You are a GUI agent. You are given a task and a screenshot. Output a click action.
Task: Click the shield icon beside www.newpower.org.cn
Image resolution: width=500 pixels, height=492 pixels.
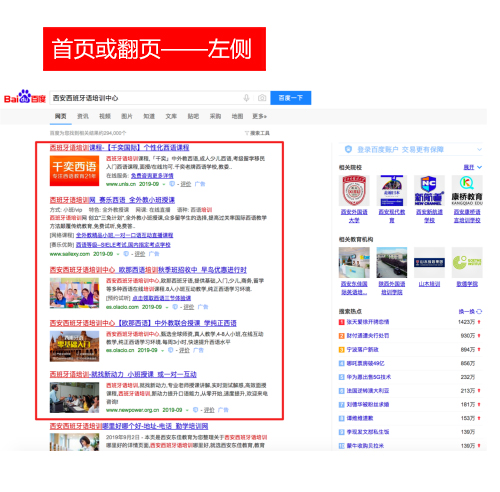[196, 410]
